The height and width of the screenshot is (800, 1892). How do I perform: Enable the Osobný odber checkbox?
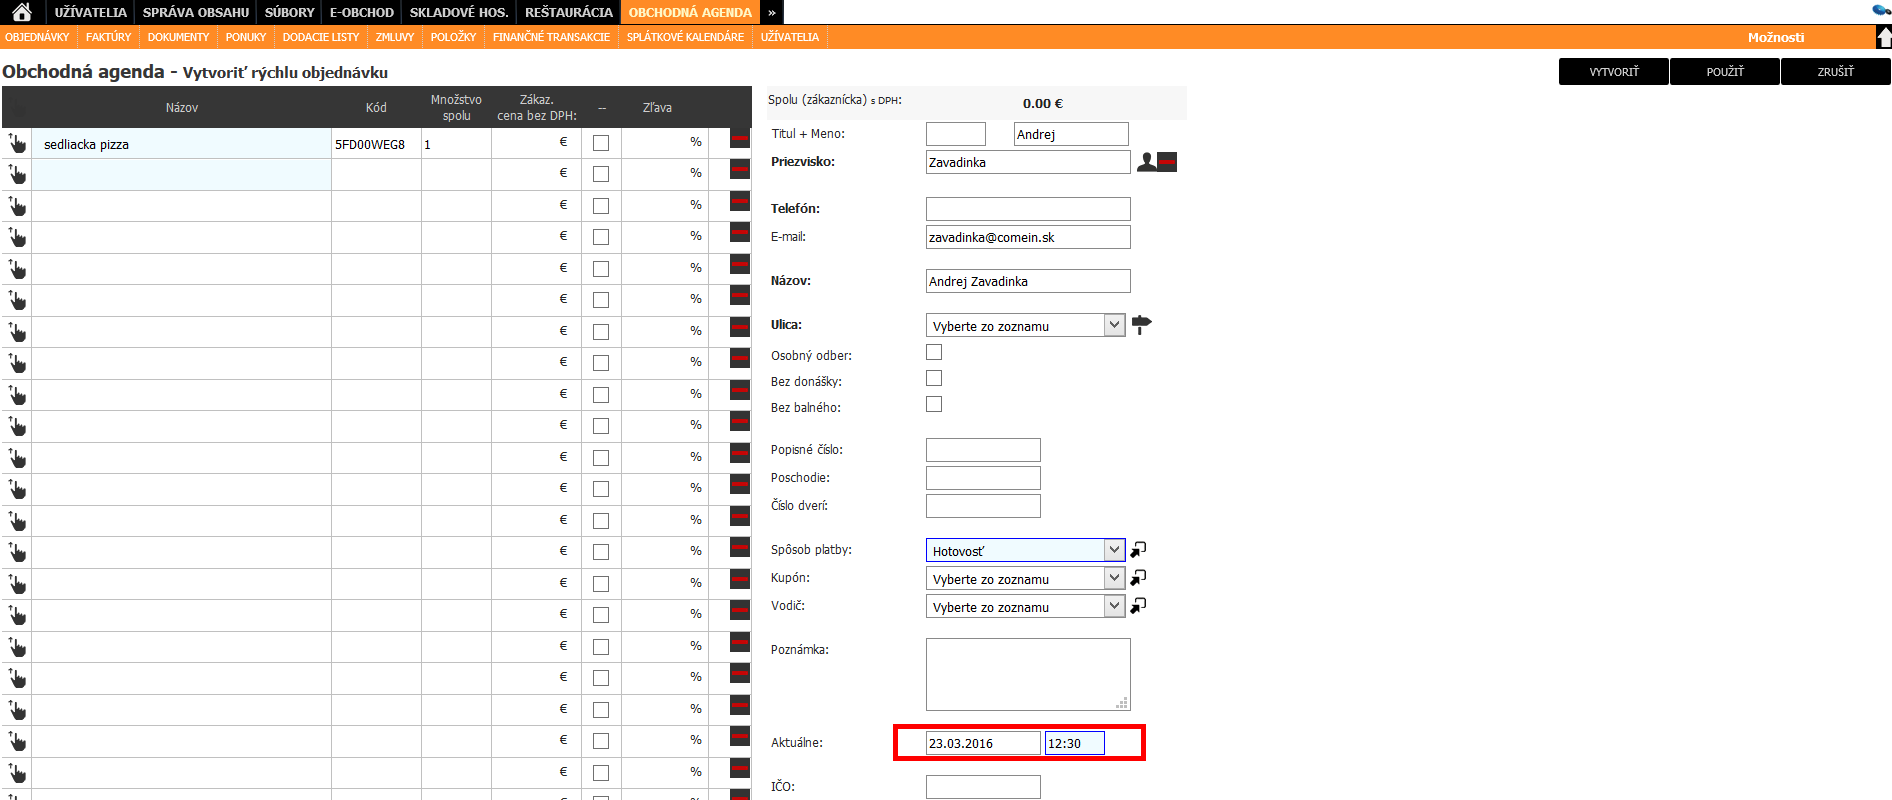[934, 352]
